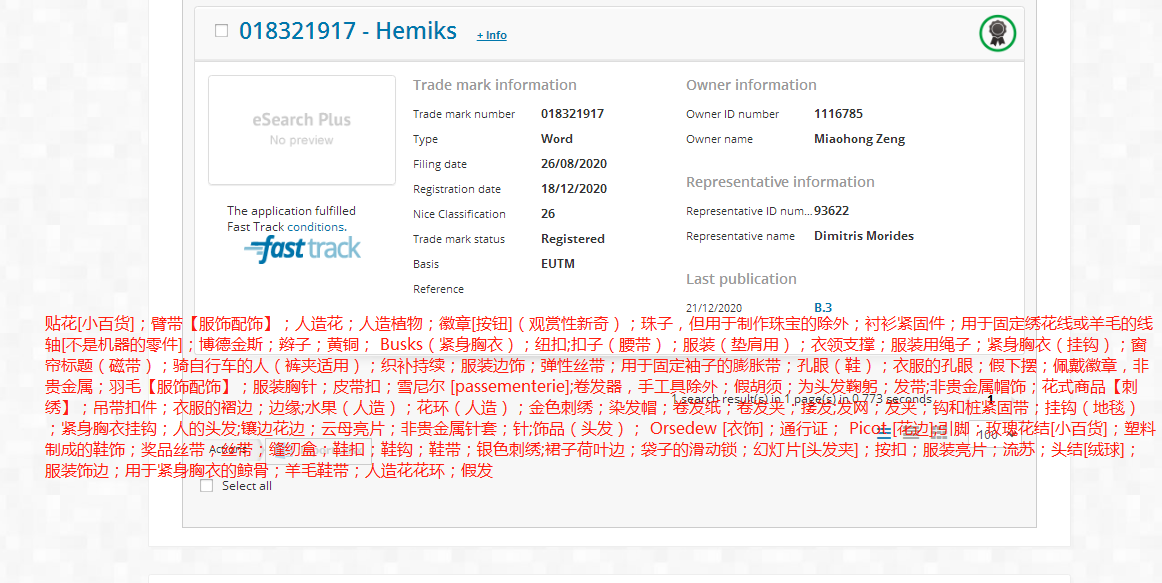The image size is (1162, 583).
Task: Expand details with the + Info link
Action: 491,35
